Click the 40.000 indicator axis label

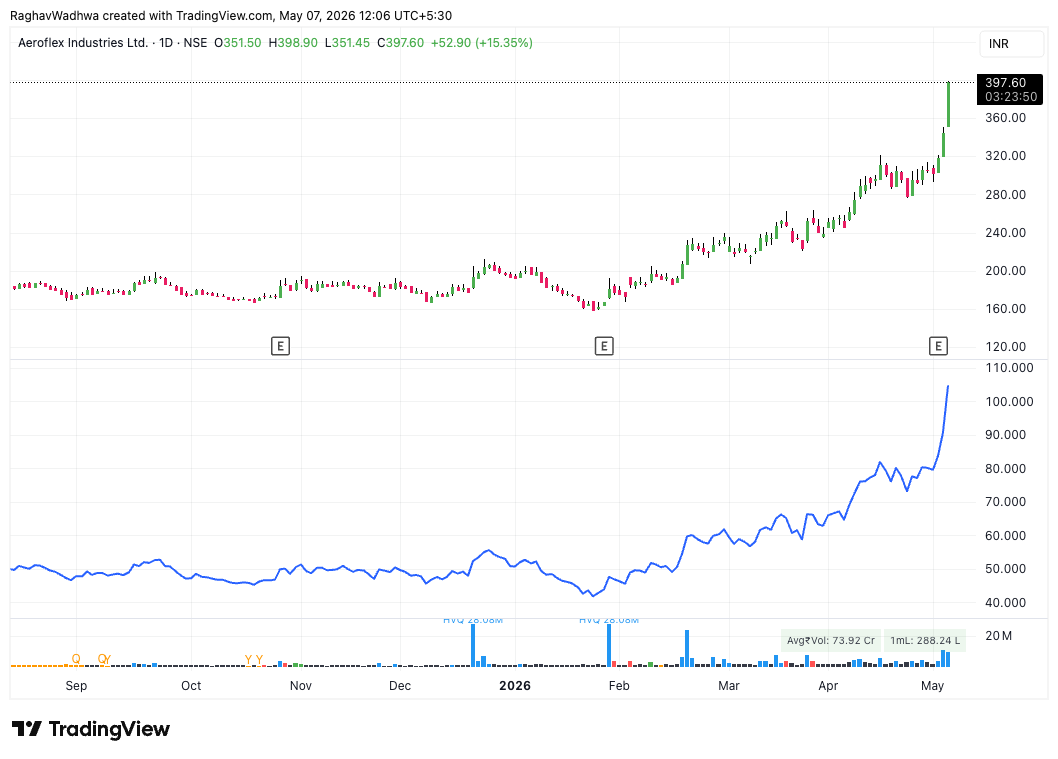(x=1005, y=602)
